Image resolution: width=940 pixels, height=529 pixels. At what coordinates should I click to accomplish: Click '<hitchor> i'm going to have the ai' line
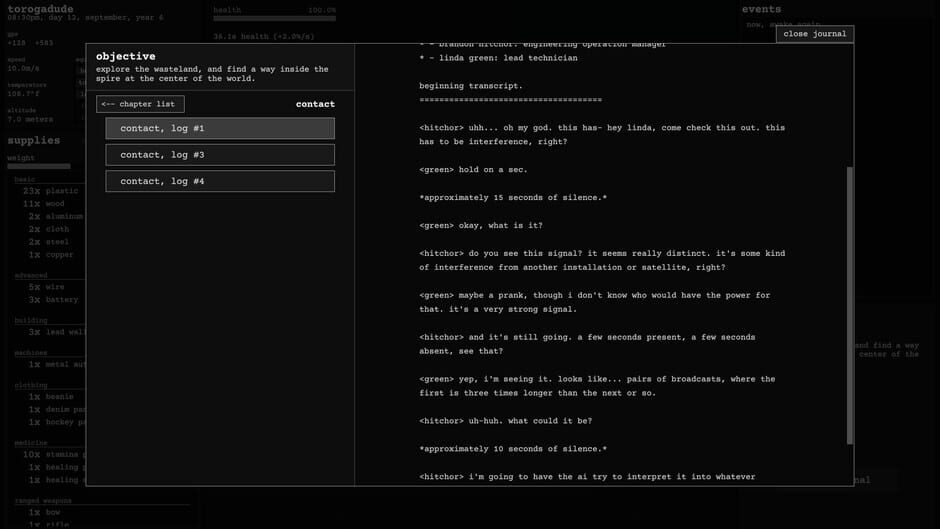click(x=588, y=477)
